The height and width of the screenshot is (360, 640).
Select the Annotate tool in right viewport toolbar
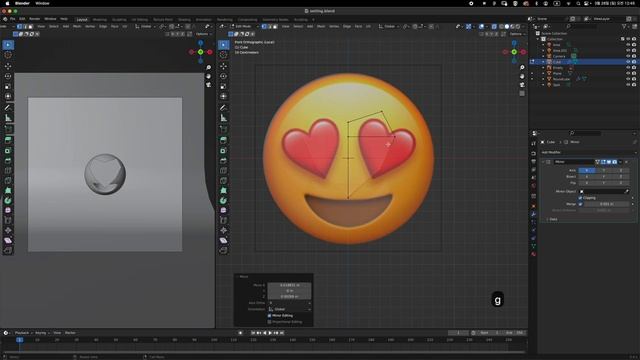point(223,107)
